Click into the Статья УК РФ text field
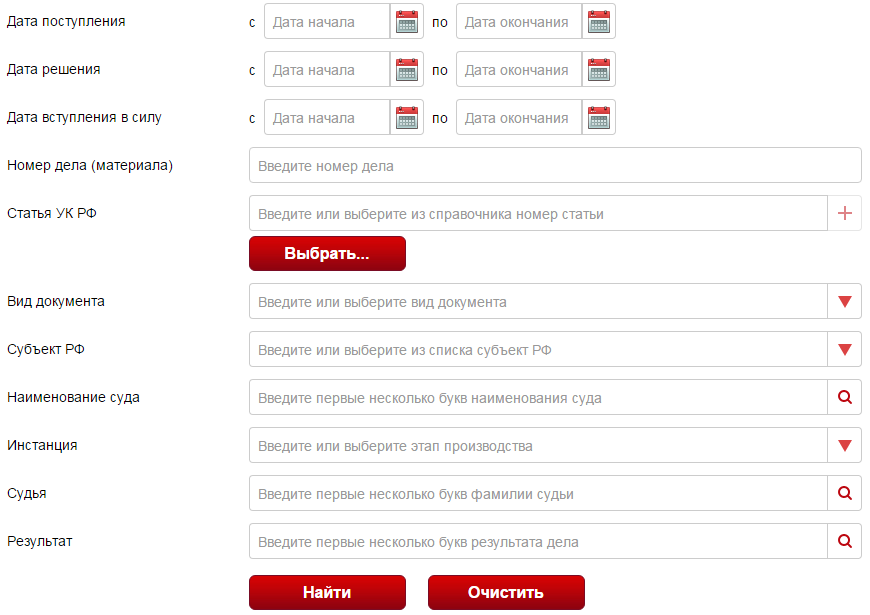 point(538,214)
